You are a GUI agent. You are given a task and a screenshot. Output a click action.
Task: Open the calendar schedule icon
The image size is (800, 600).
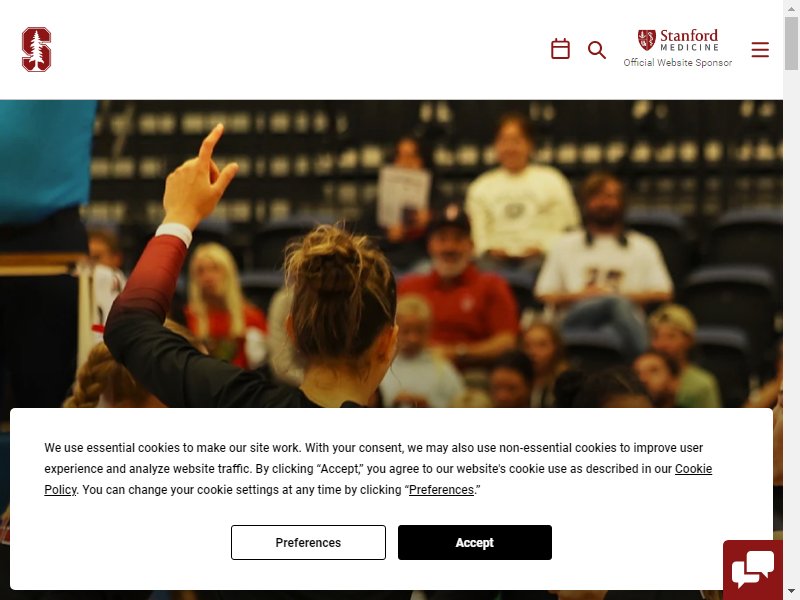[560, 49]
